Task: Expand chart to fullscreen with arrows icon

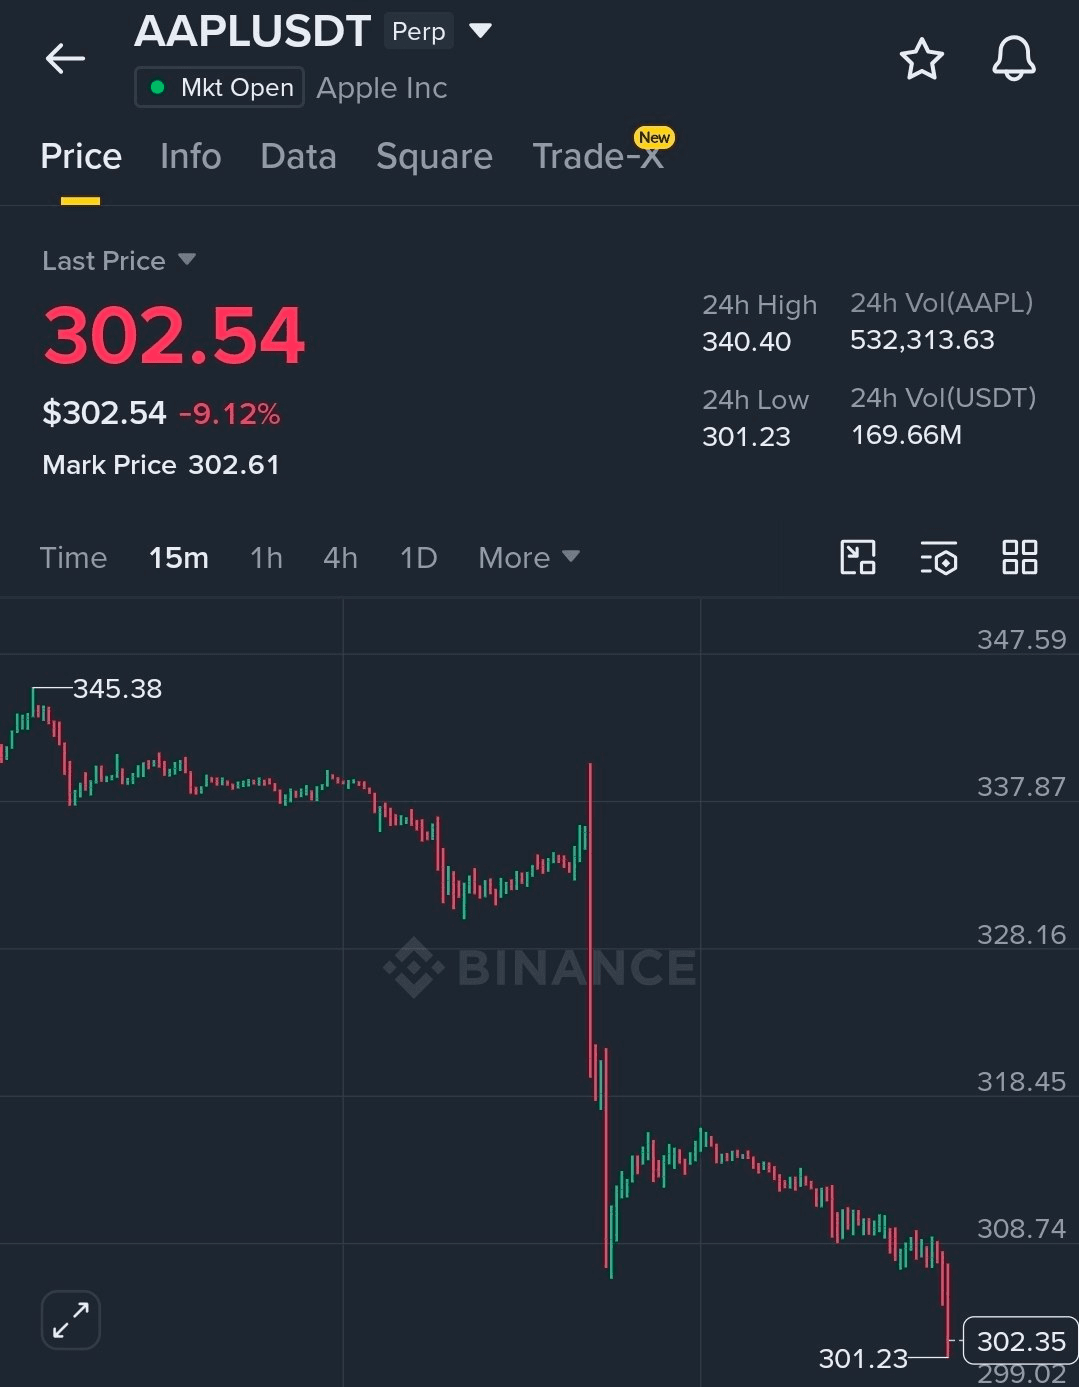Action: [x=71, y=1319]
